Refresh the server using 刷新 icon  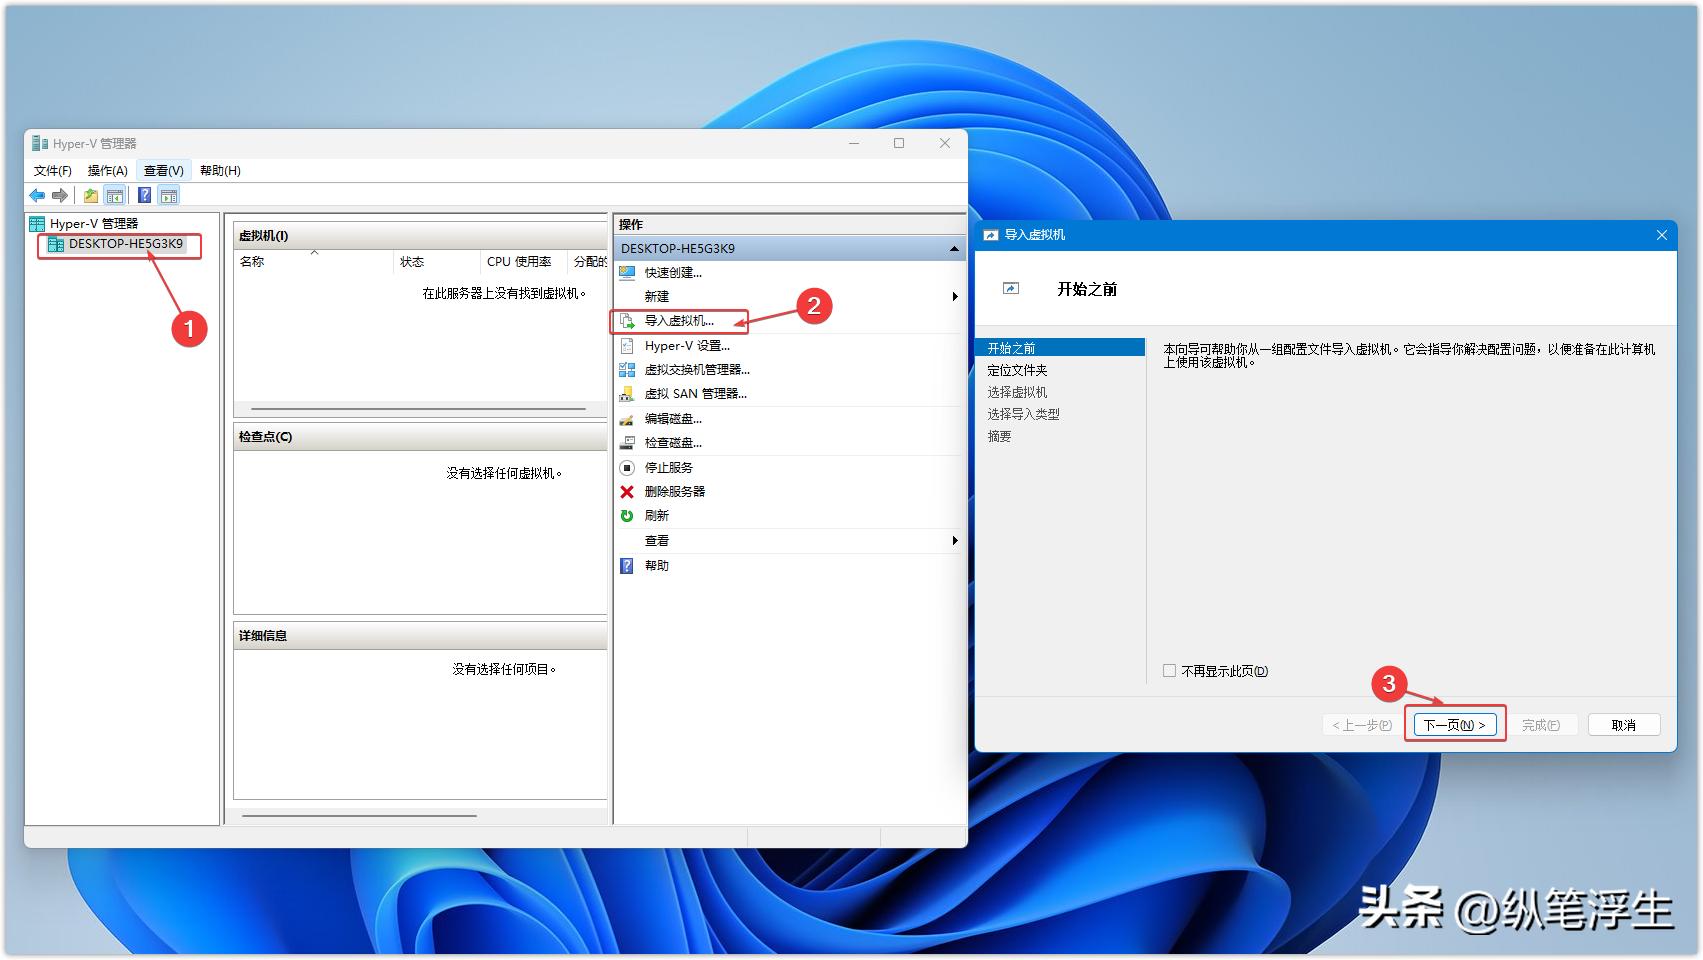click(626, 515)
